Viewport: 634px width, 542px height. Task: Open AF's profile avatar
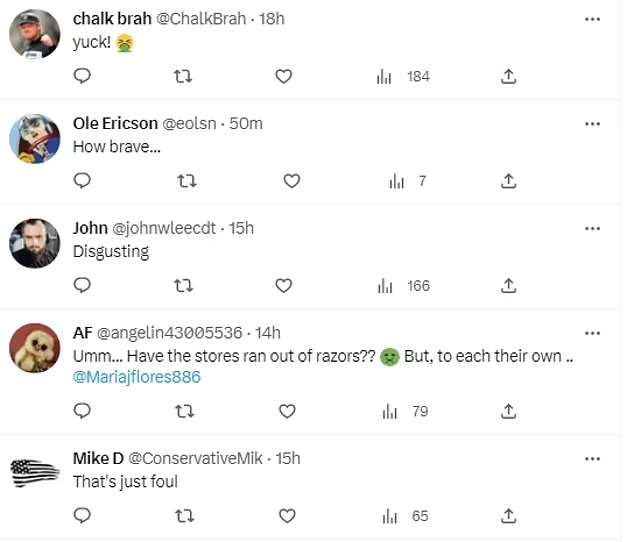(x=34, y=349)
